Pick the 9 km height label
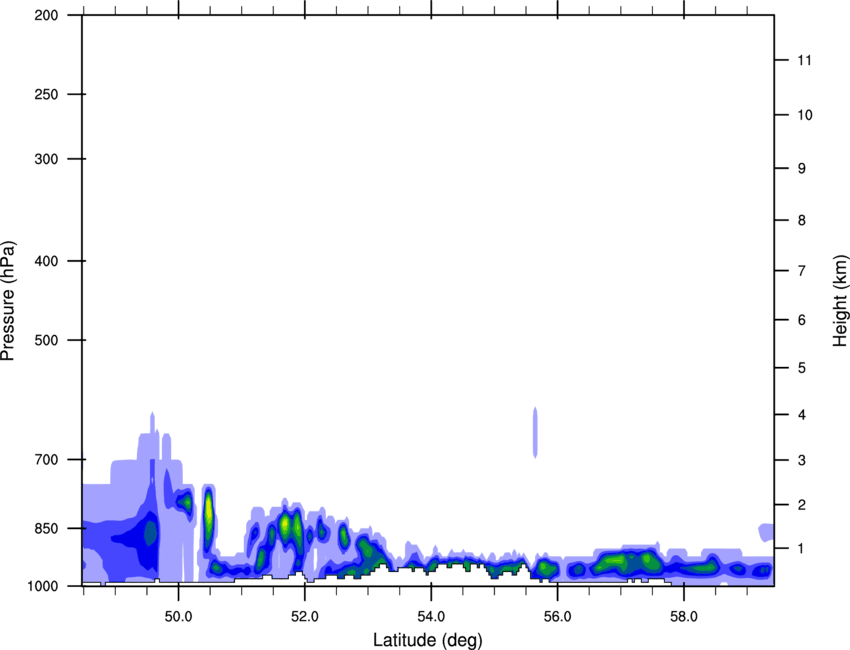Image resolution: width=850 pixels, height=650 pixels. point(802,169)
